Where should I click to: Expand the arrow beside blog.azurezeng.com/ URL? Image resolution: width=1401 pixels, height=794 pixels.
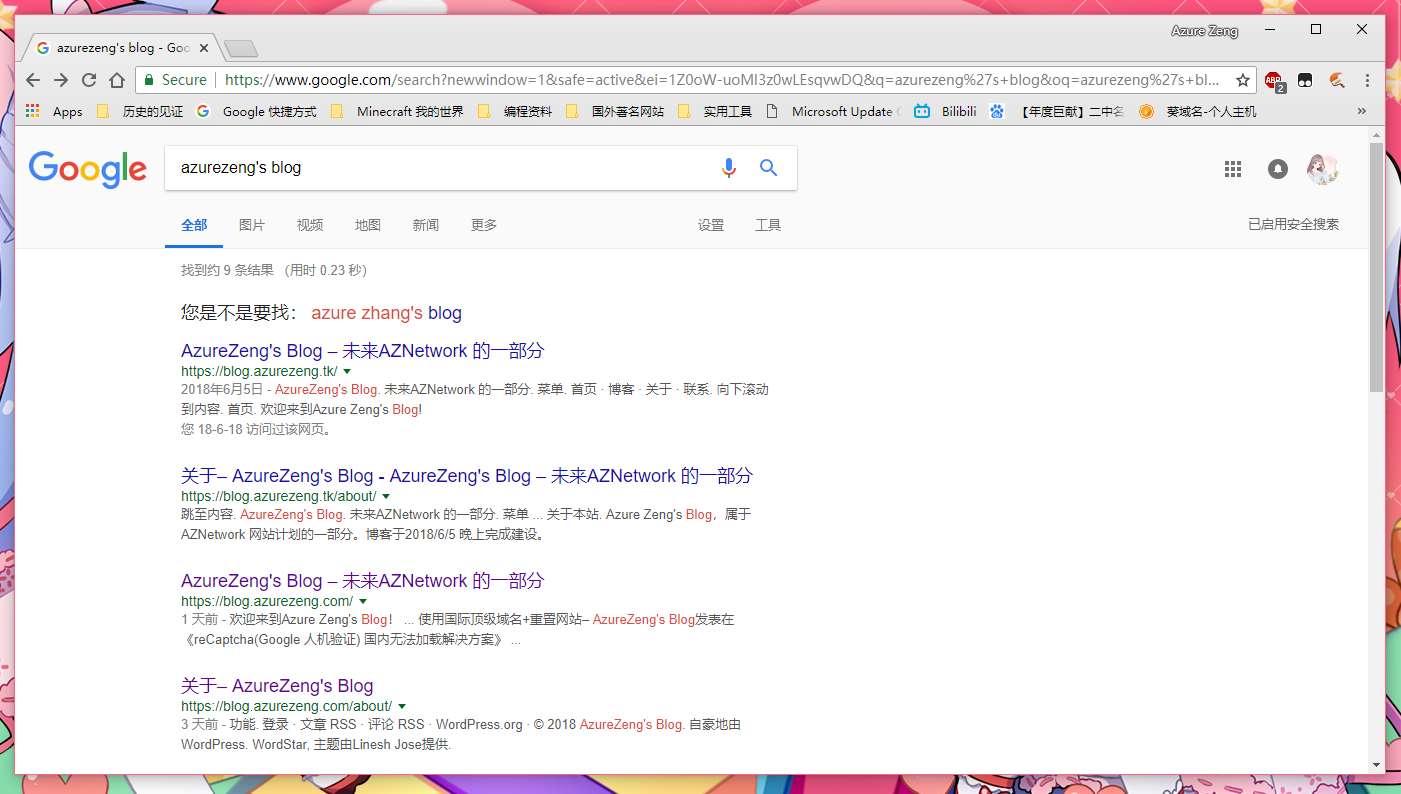pyautogui.click(x=362, y=601)
